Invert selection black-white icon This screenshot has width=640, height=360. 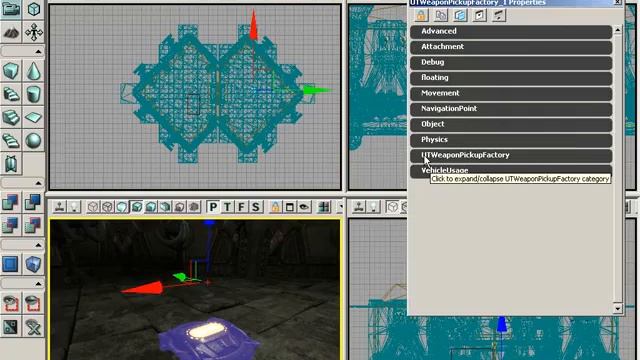coord(11,327)
